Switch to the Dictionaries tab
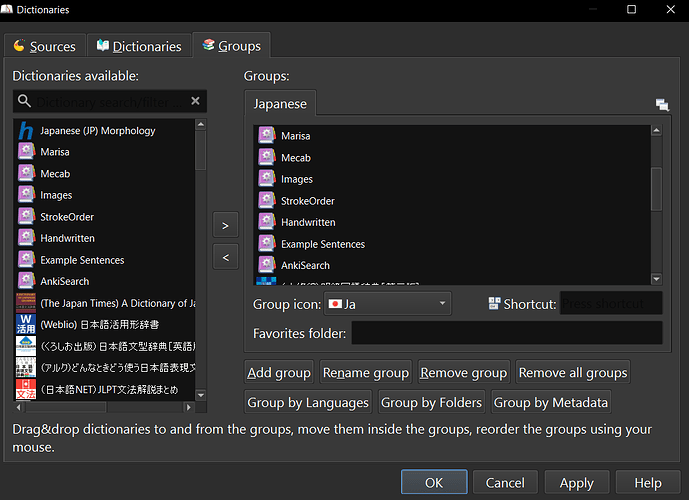 pyautogui.click(x=139, y=46)
